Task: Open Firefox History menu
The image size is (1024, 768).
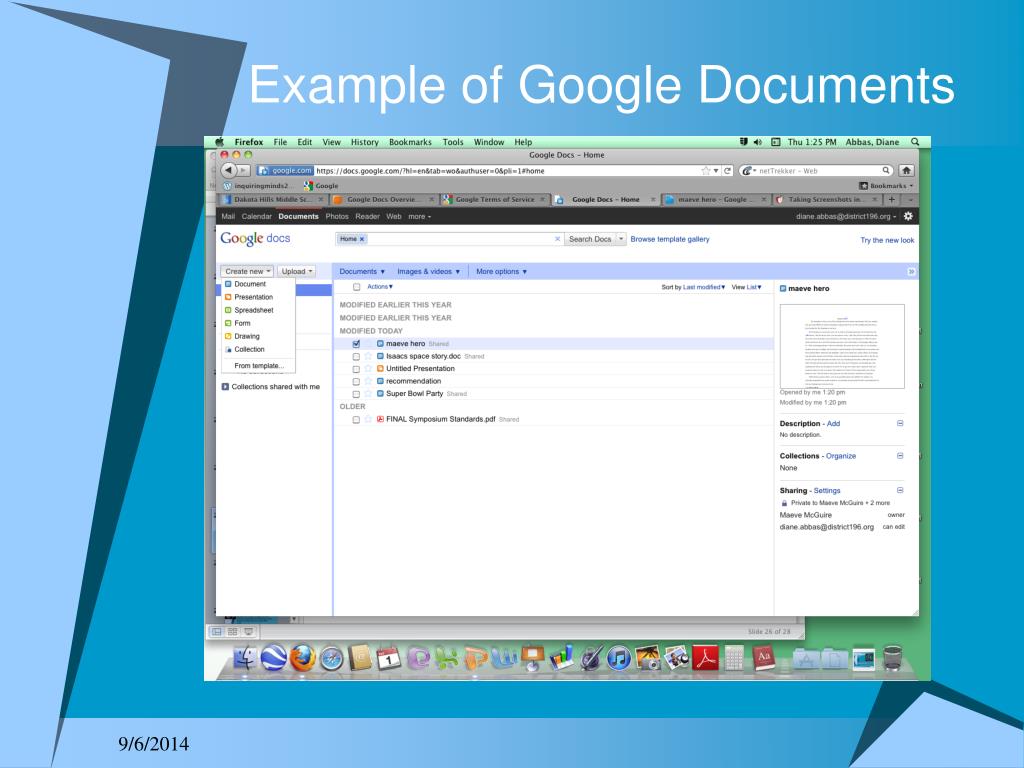Action: coord(364,142)
